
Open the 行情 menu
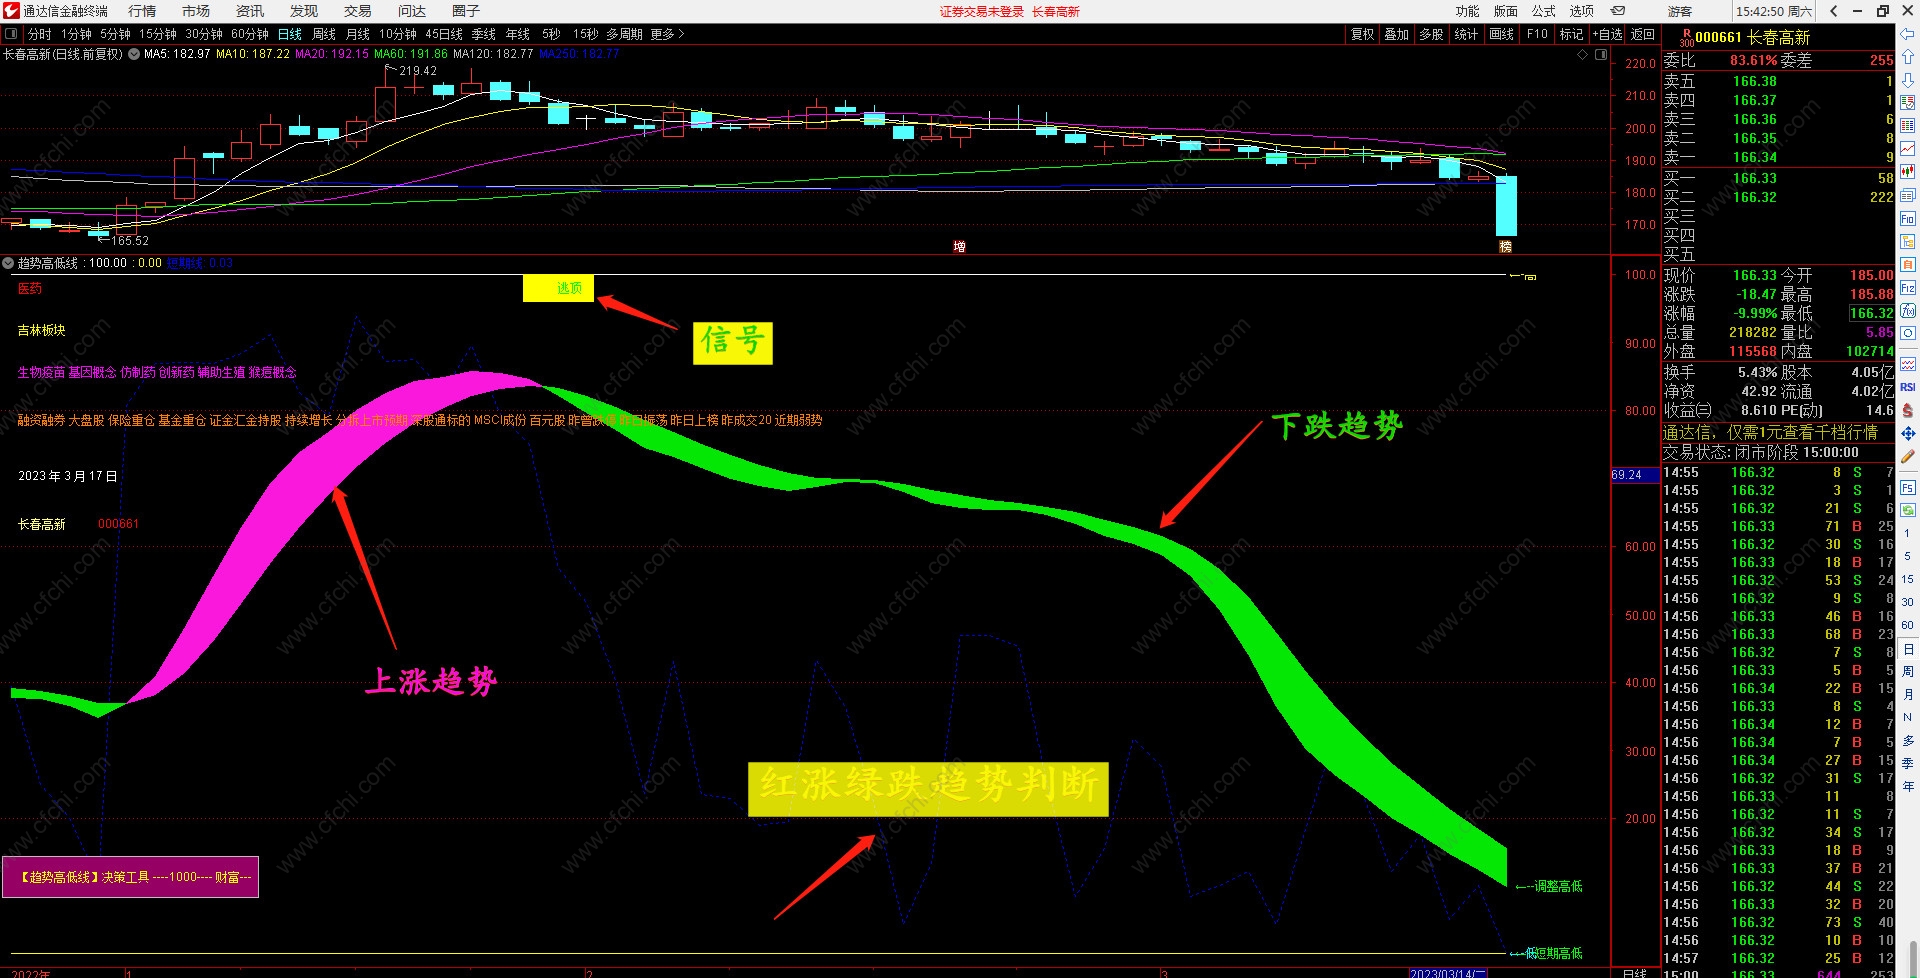[142, 11]
